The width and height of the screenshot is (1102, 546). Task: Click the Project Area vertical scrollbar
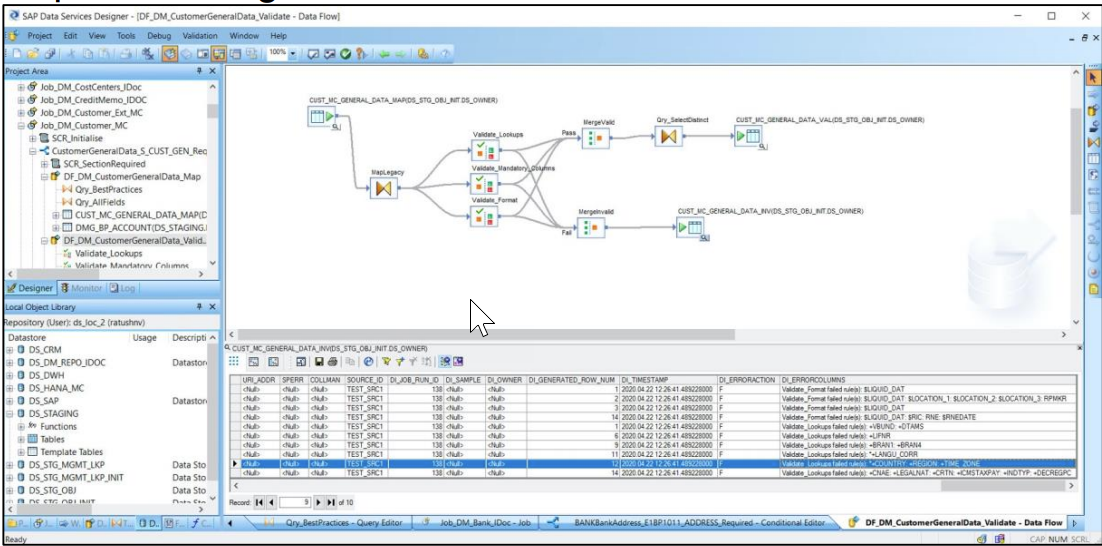(x=213, y=110)
